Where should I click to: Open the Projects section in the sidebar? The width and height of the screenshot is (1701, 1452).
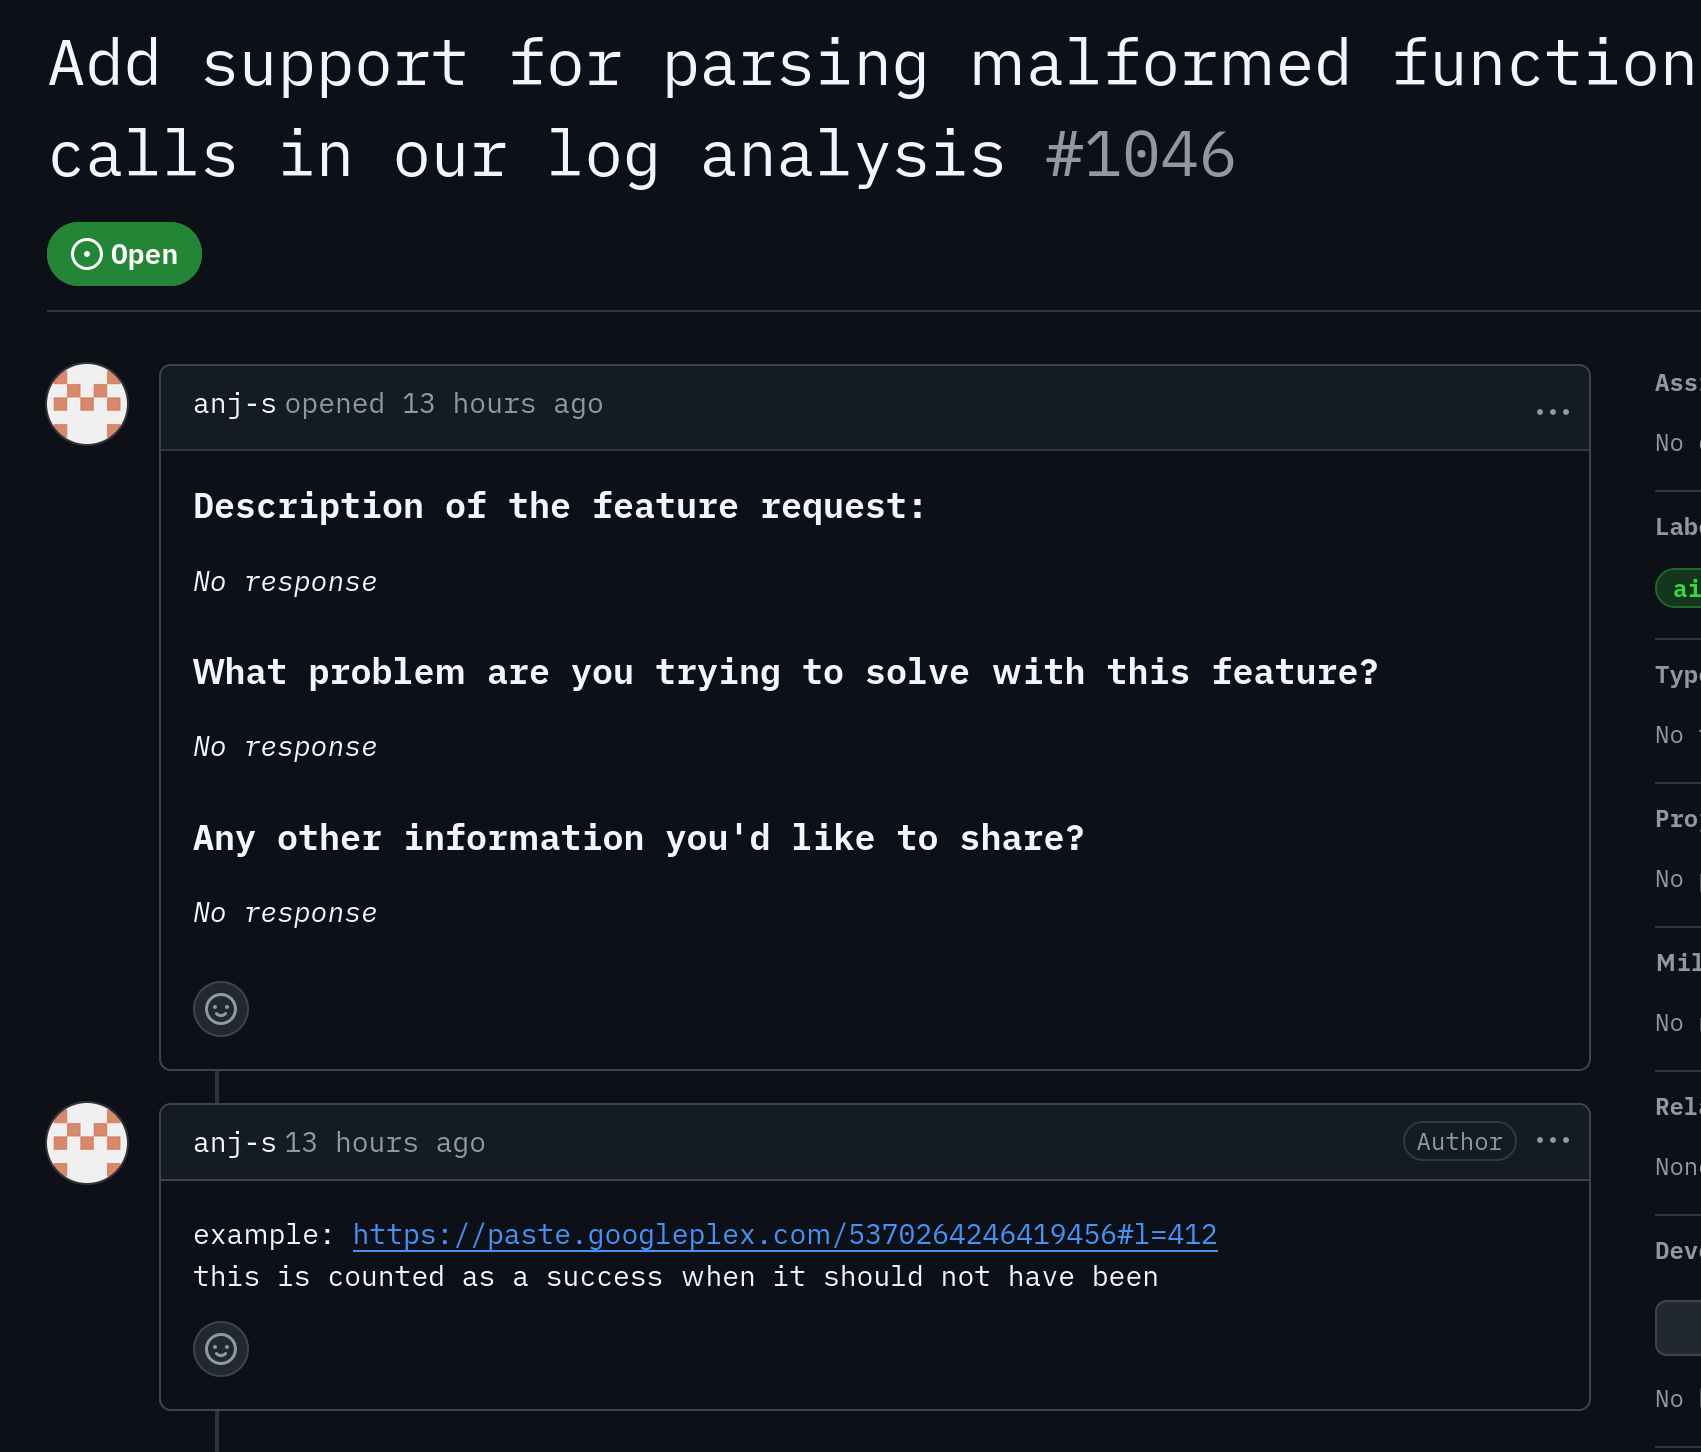[1678, 819]
